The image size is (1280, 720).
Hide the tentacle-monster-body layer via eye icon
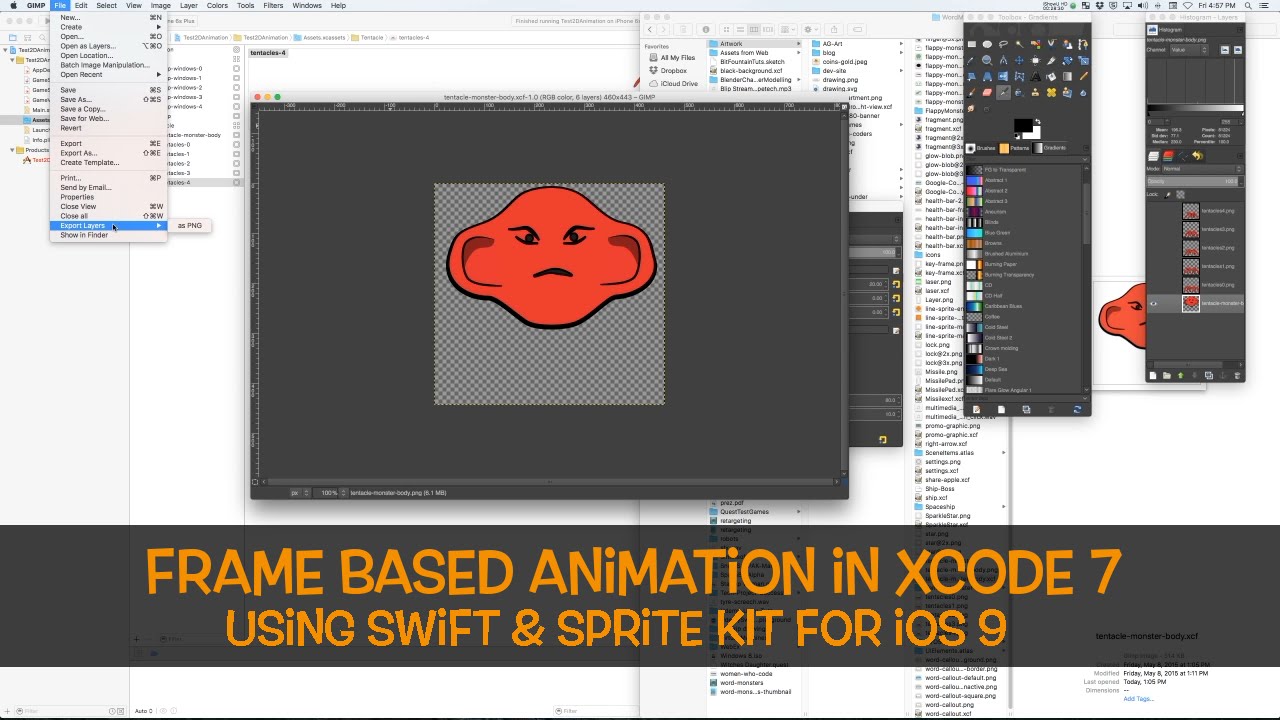point(1153,304)
